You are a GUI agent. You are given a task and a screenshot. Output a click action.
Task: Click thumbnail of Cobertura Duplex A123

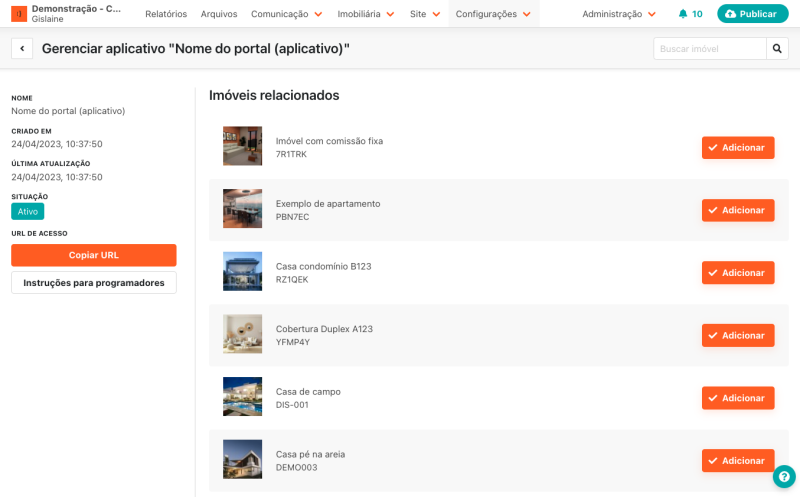[242, 334]
